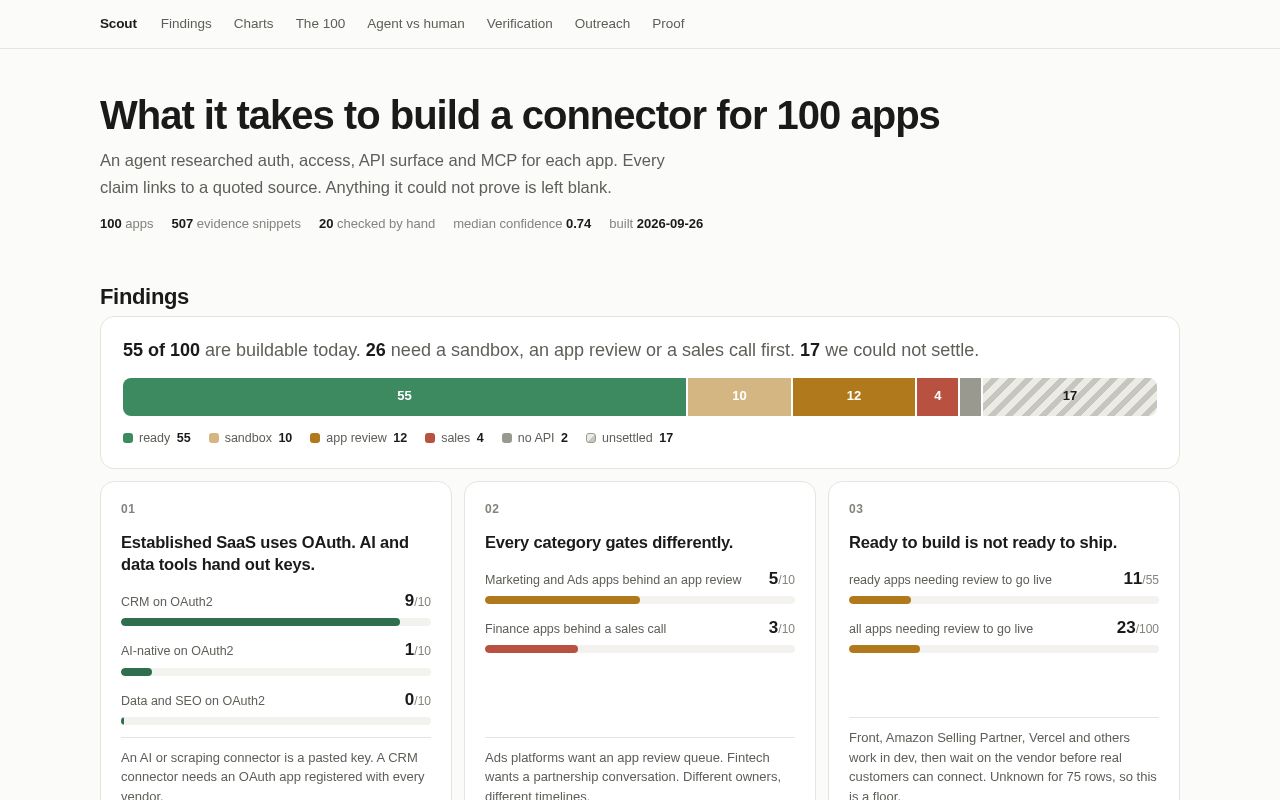Viewport: 1280px width, 800px height.
Task: Click the Findings section heading
Action: pyautogui.click(x=144, y=297)
